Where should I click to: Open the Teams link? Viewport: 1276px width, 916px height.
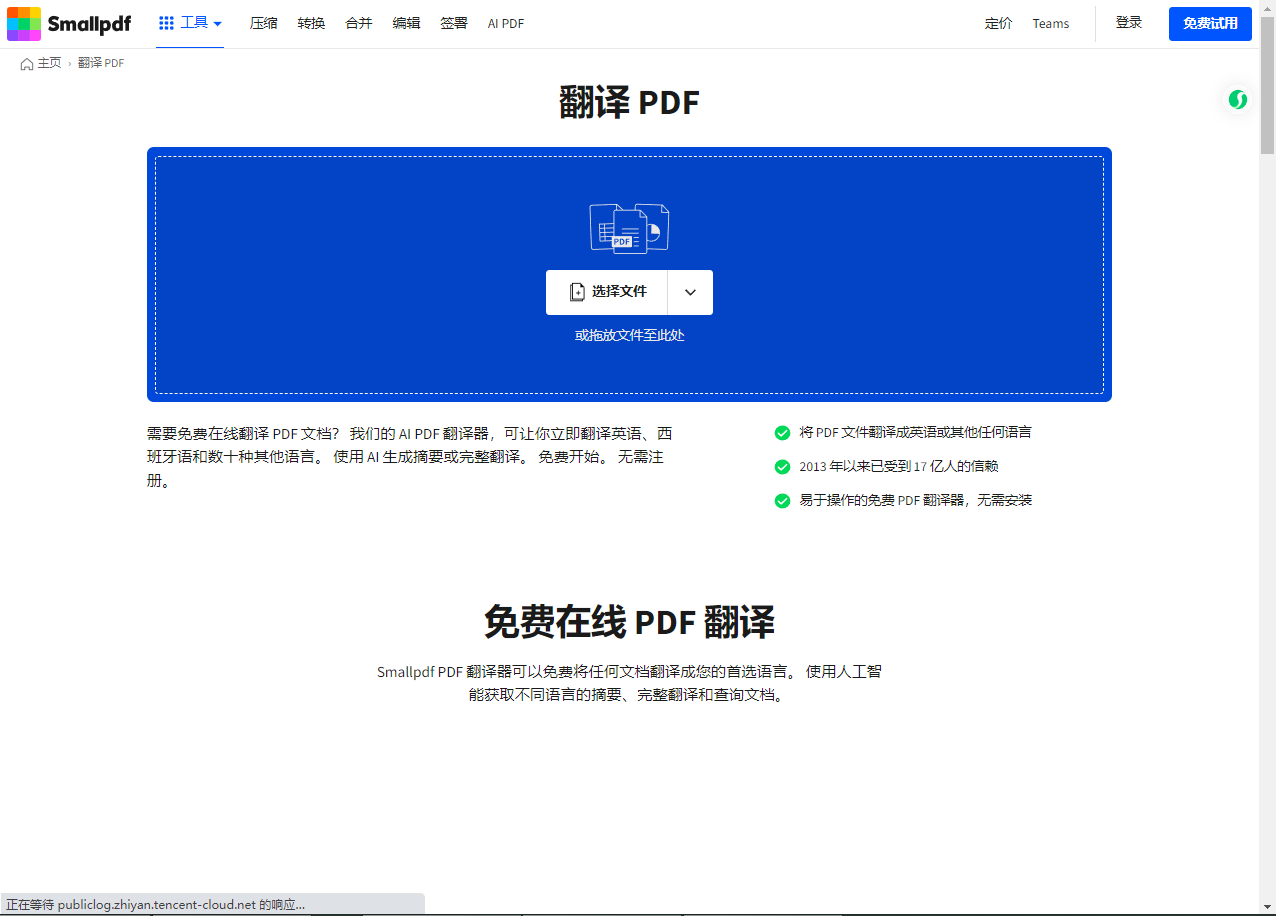click(x=1051, y=23)
